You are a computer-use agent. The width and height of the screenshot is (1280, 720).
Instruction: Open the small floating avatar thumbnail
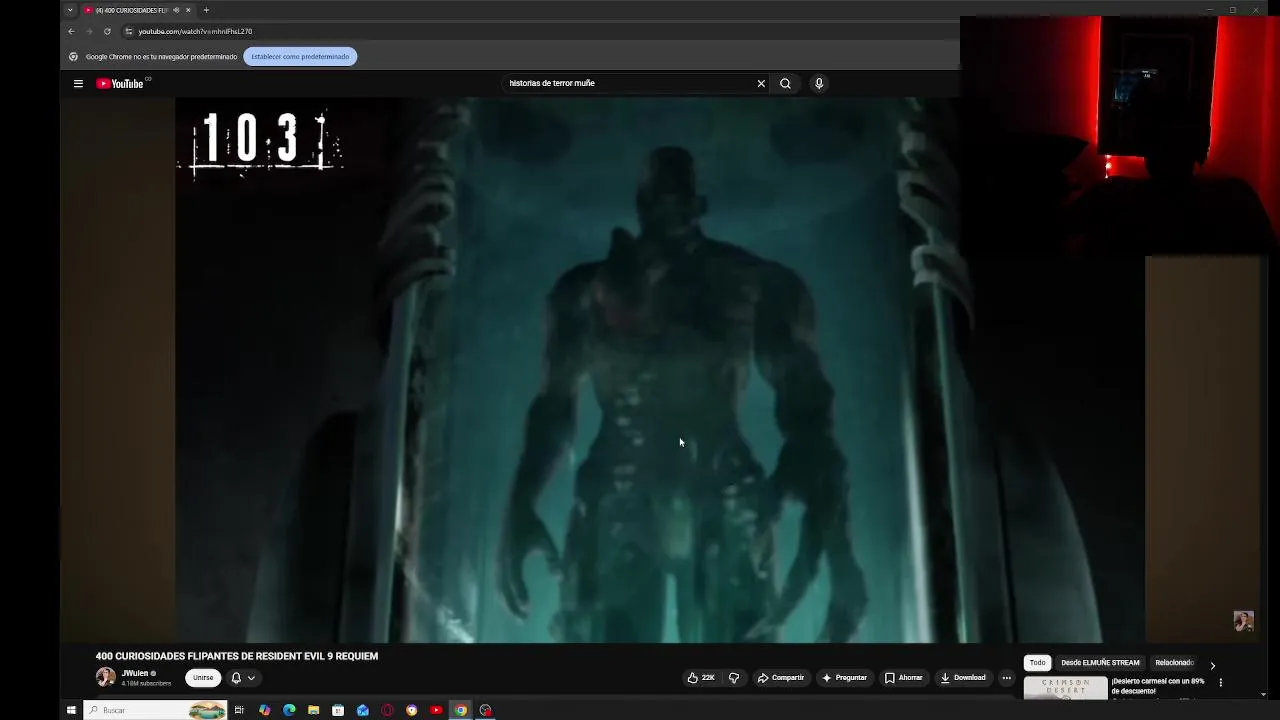[x=1243, y=621]
